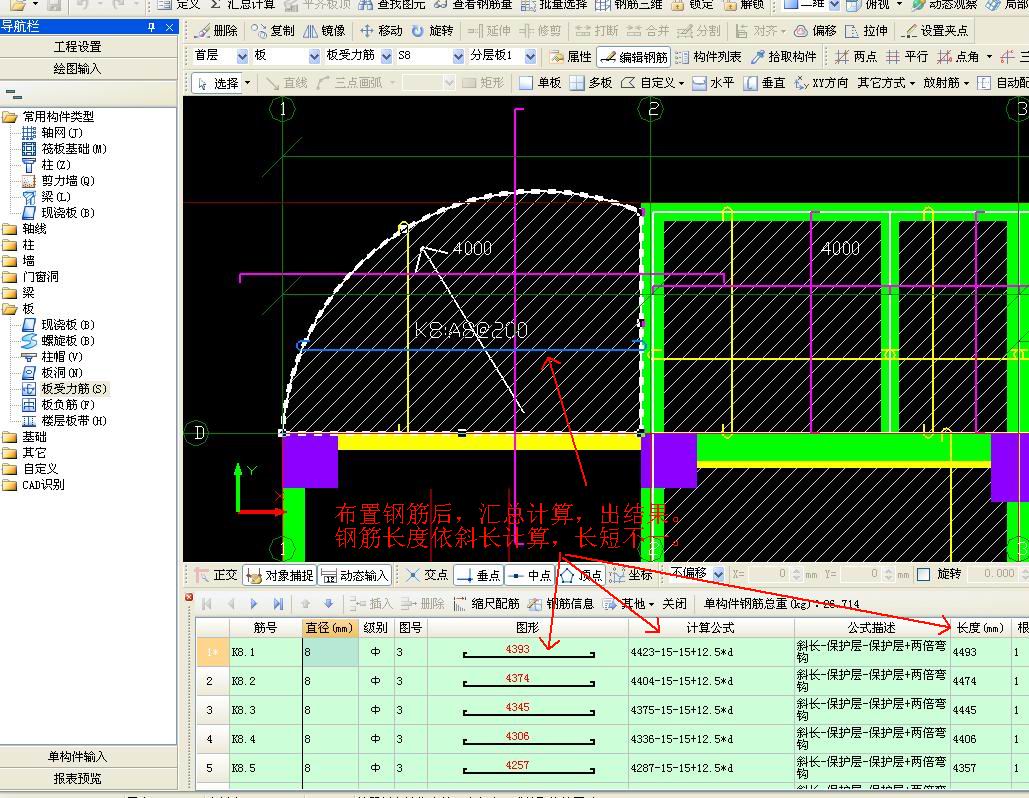The width and height of the screenshot is (1029, 798).
Task: Open 自定义 layout dropdown
Action: click(x=652, y=83)
